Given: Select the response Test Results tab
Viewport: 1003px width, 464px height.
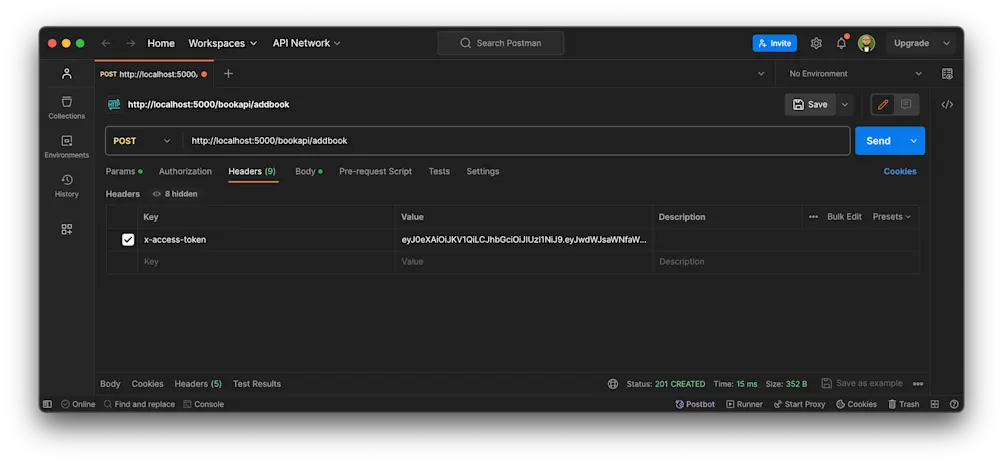Looking at the screenshot, I should 257,384.
